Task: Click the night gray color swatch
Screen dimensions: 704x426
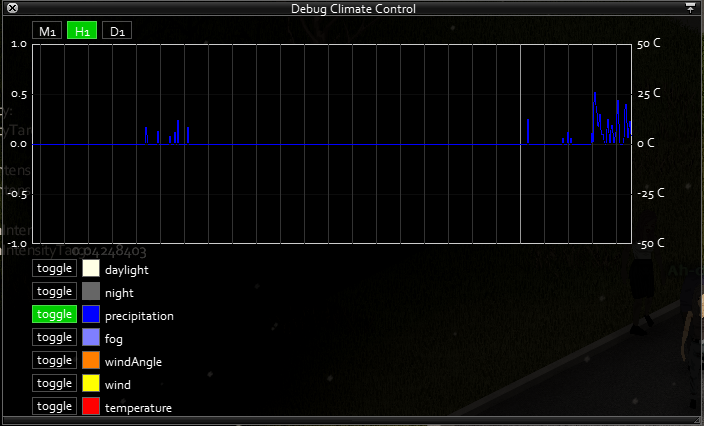Action: tap(91, 291)
